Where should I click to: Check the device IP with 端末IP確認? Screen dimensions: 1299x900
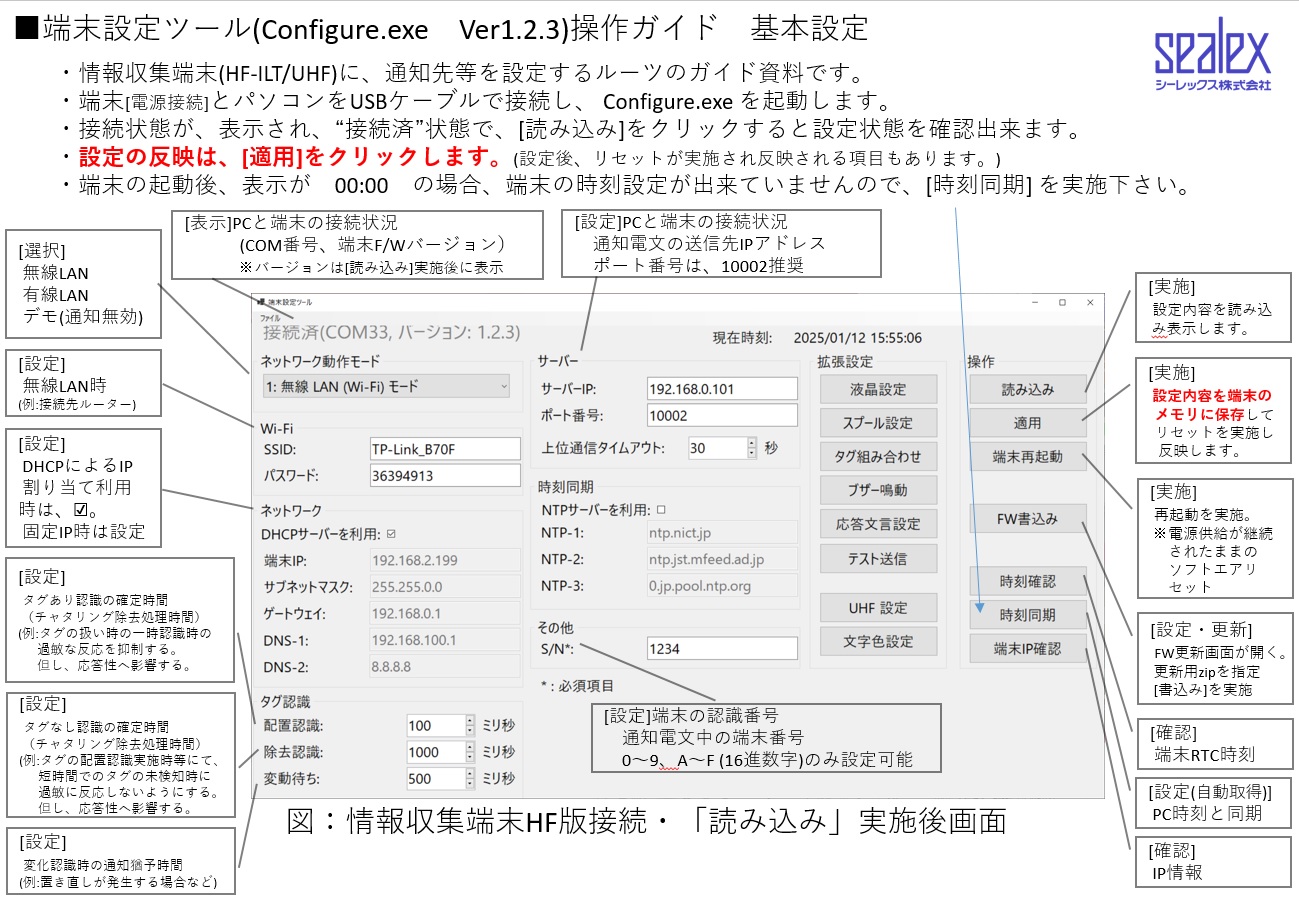pos(1027,648)
